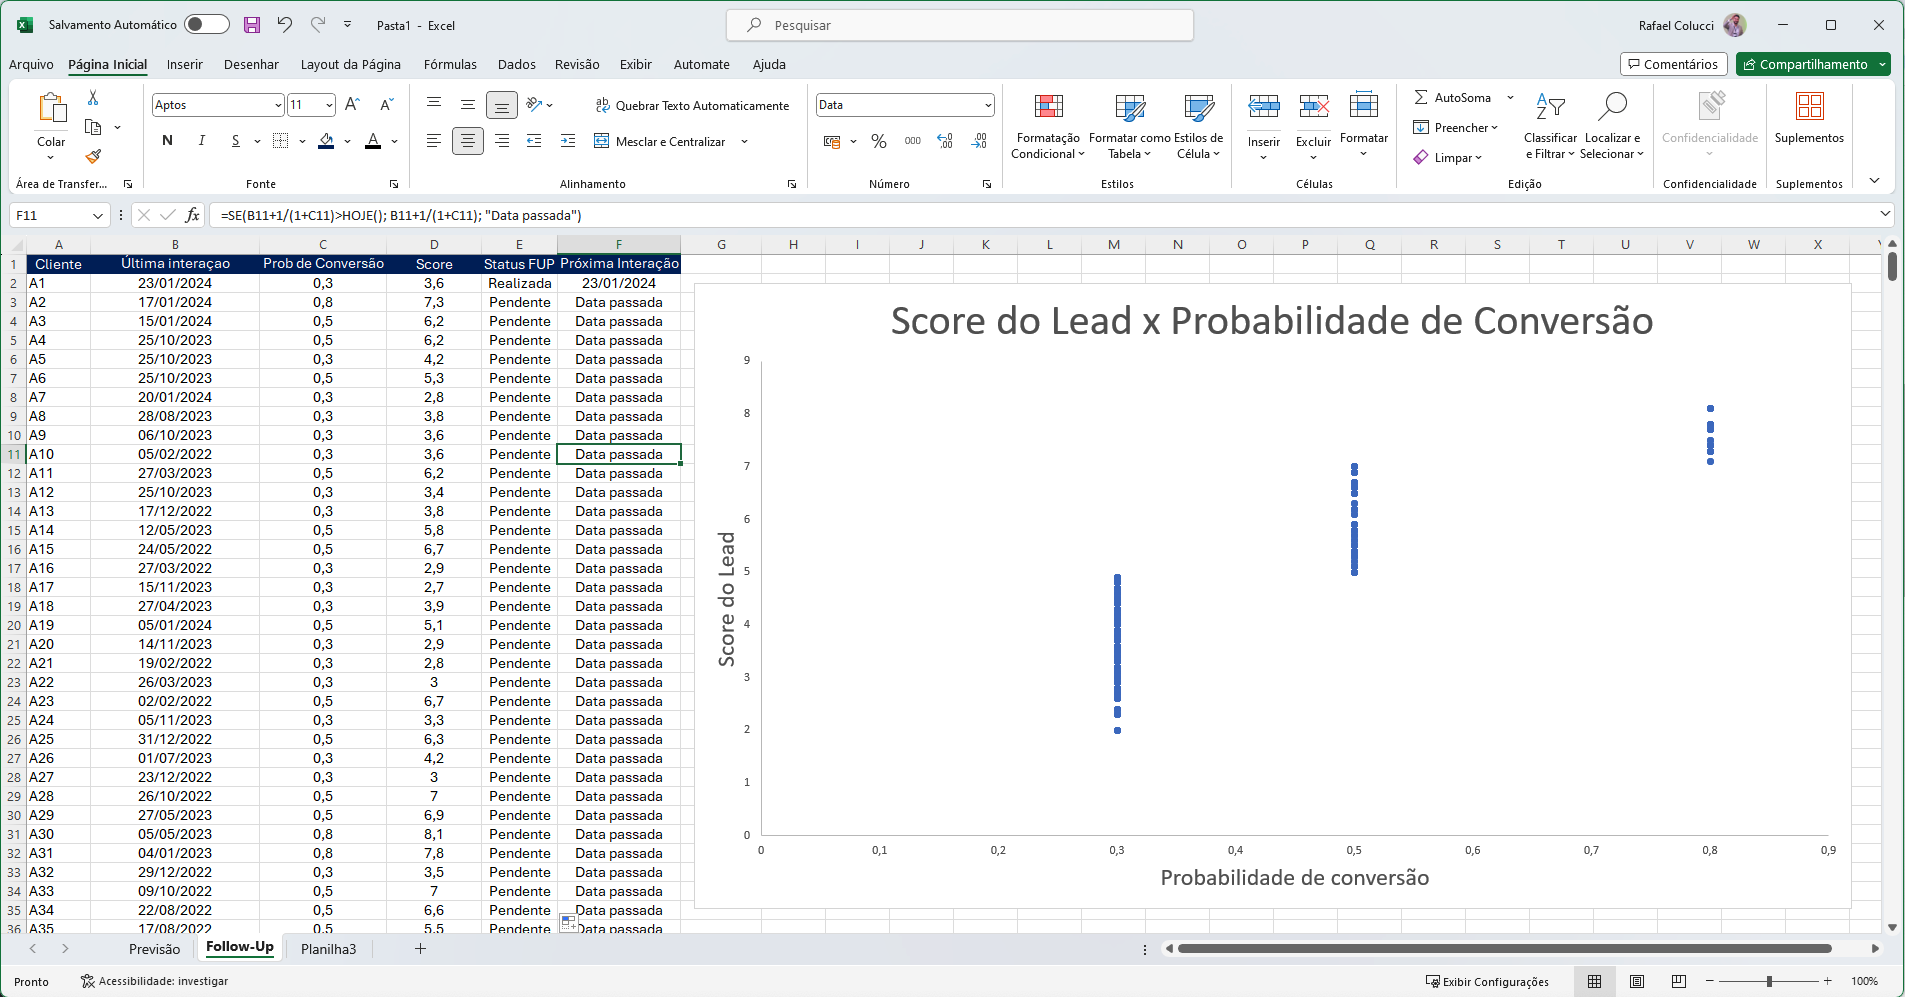Open the Fórmulas ribbon tab
This screenshot has height=997, width=1905.
point(450,64)
